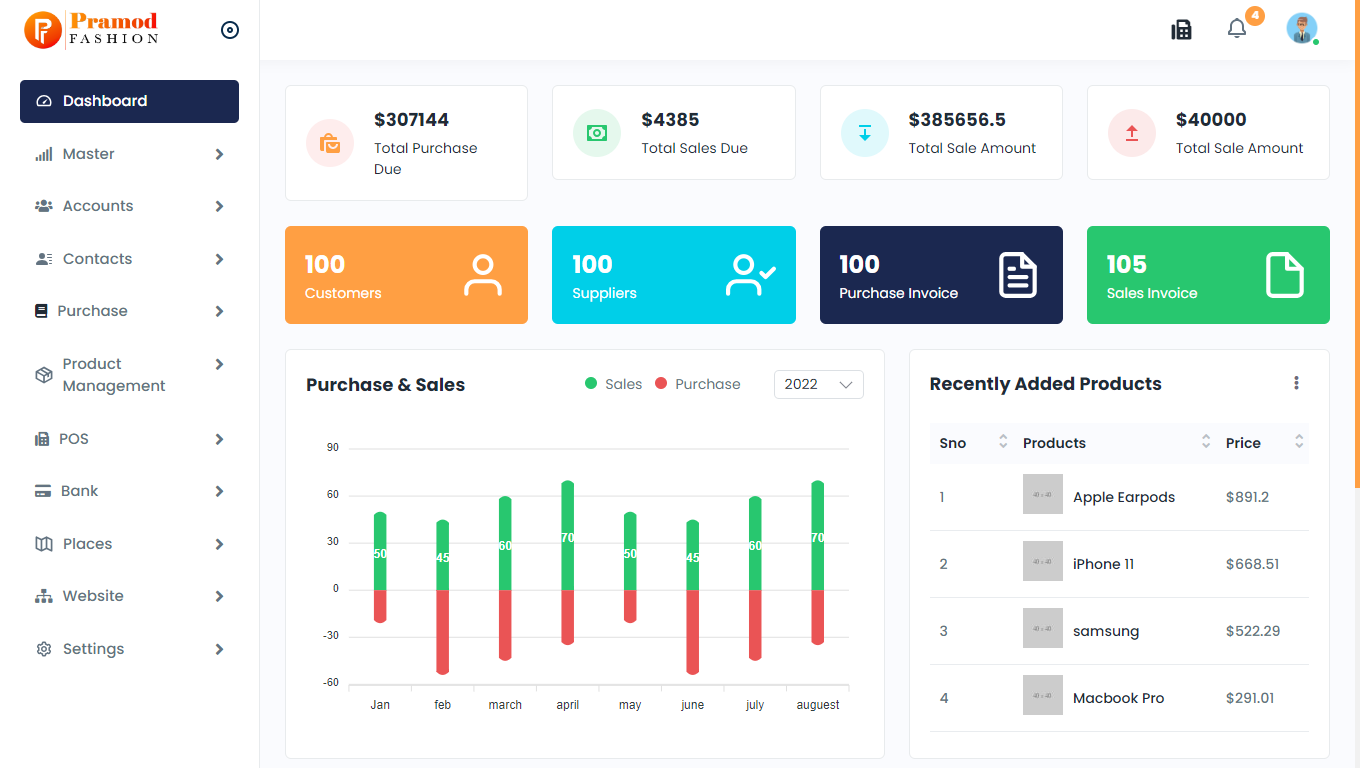Click the Sales Invoice file icon
The width and height of the screenshot is (1360, 768).
point(1285,275)
